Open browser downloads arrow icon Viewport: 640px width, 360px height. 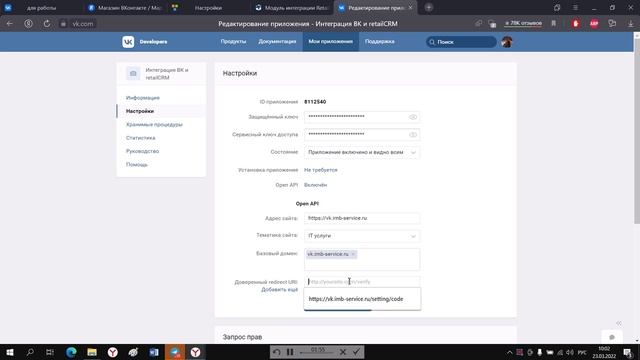click(631, 24)
